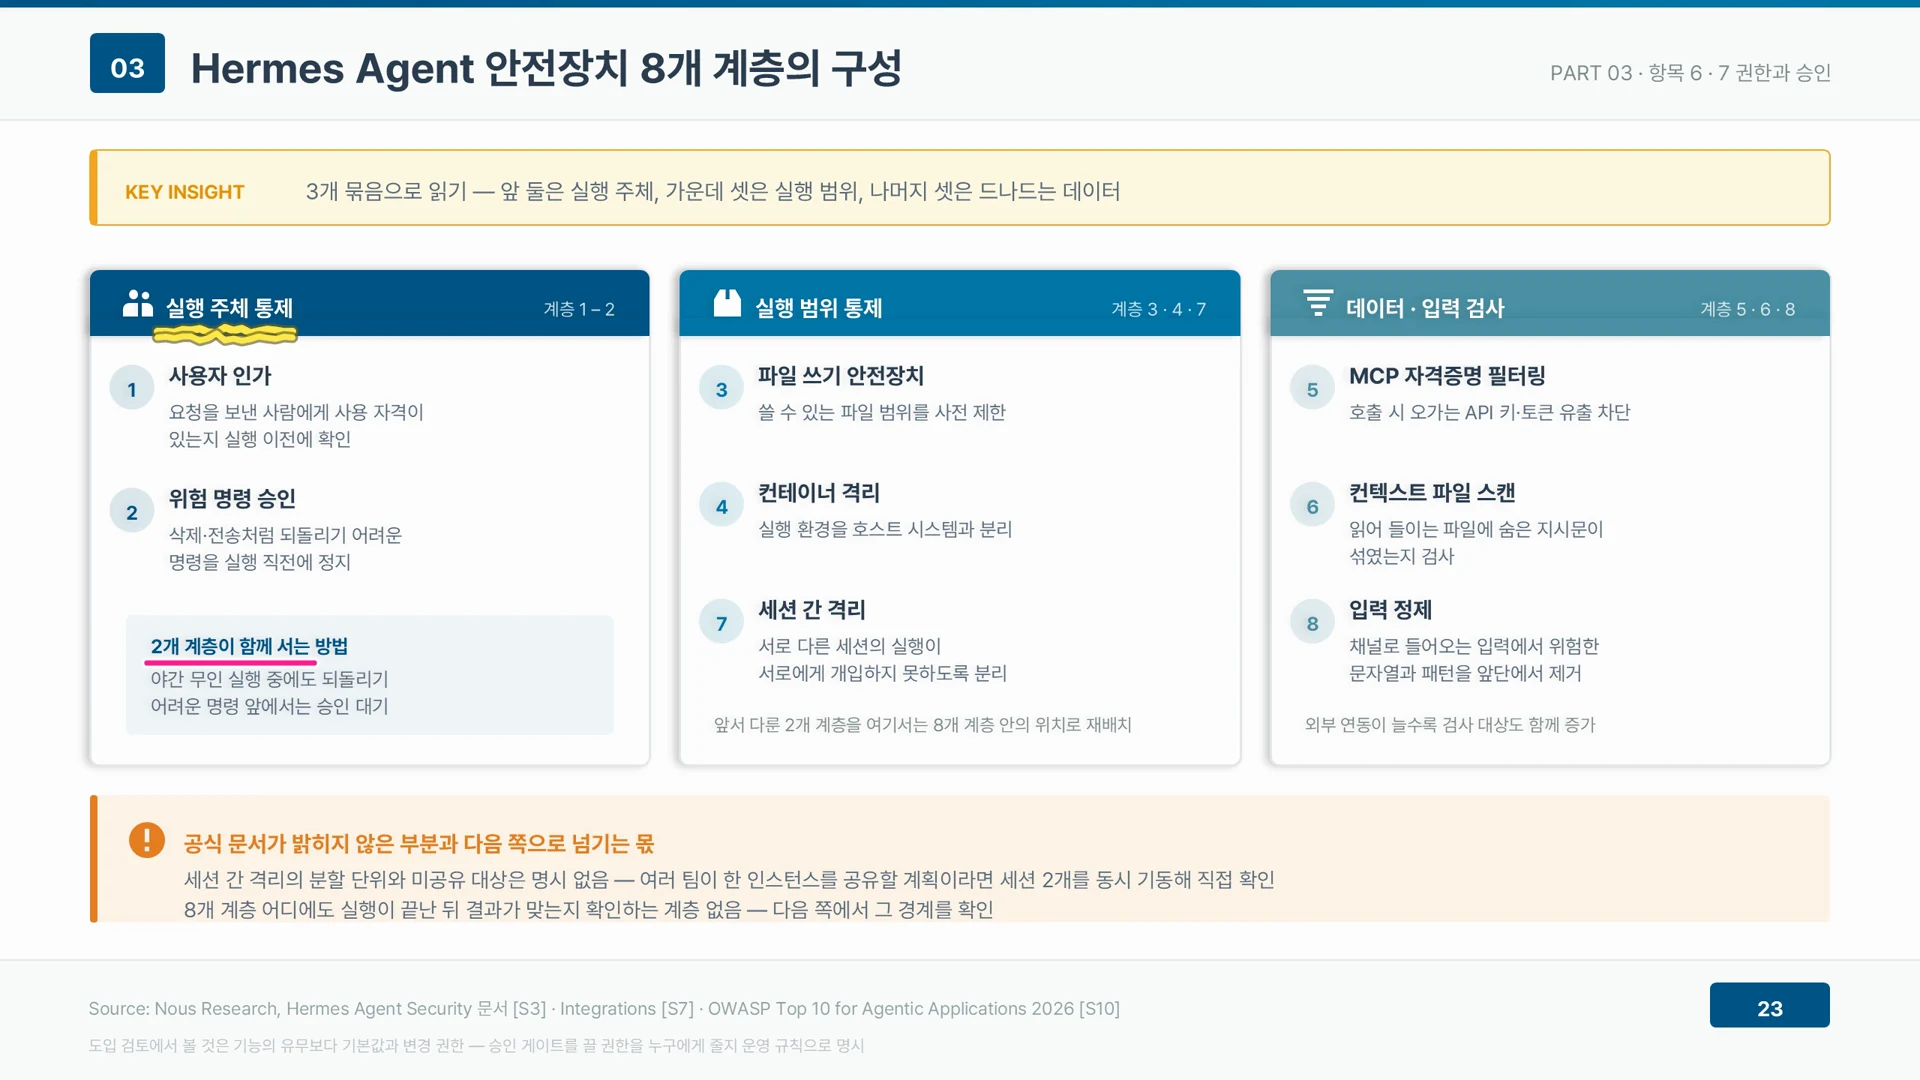Viewport: 1920px width, 1080px height.
Task: Click the 호출 시 오가는 API 키 description
Action: (x=1489, y=412)
